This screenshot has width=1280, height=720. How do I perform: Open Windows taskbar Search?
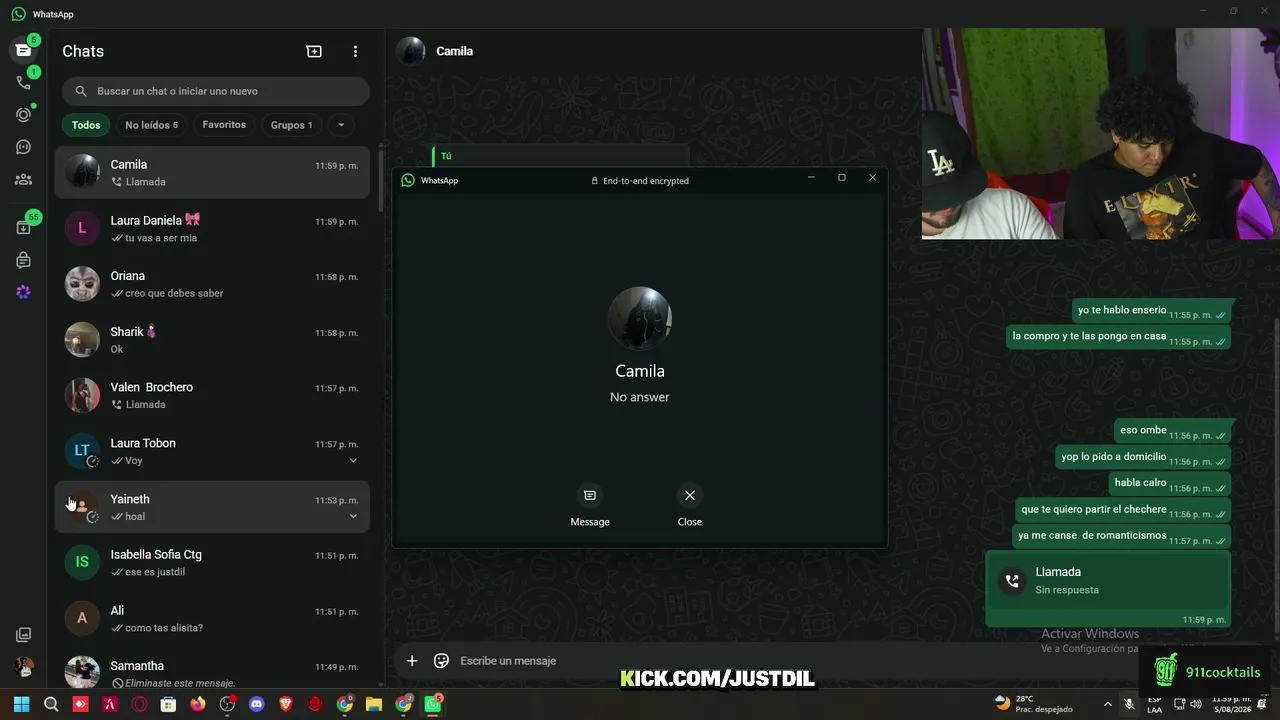click(51, 704)
